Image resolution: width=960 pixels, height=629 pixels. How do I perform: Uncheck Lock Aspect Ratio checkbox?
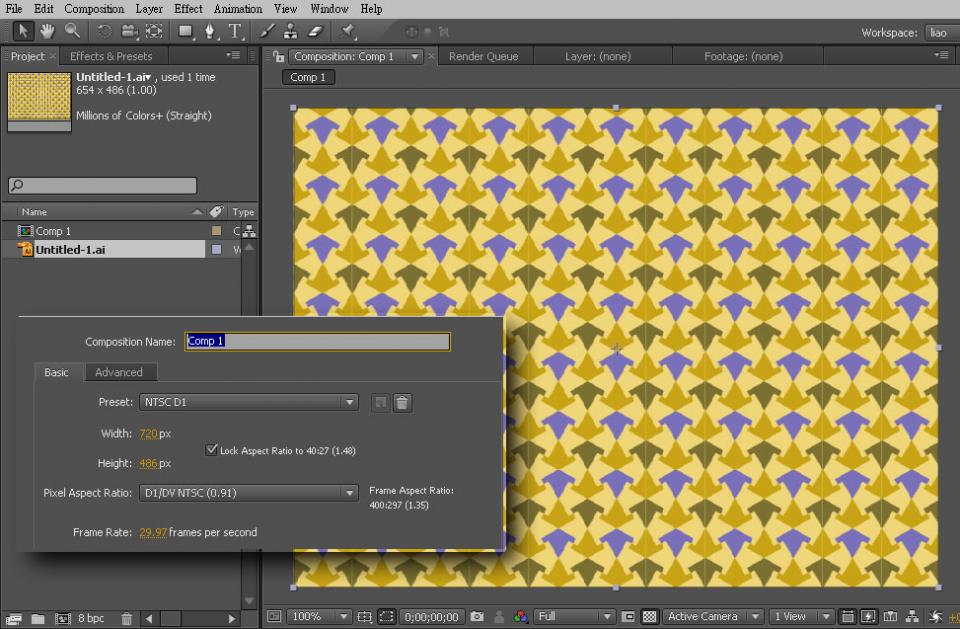click(211, 450)
